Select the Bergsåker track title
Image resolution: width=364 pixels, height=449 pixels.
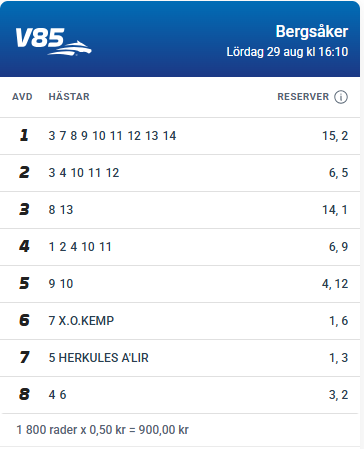point(312,32)
